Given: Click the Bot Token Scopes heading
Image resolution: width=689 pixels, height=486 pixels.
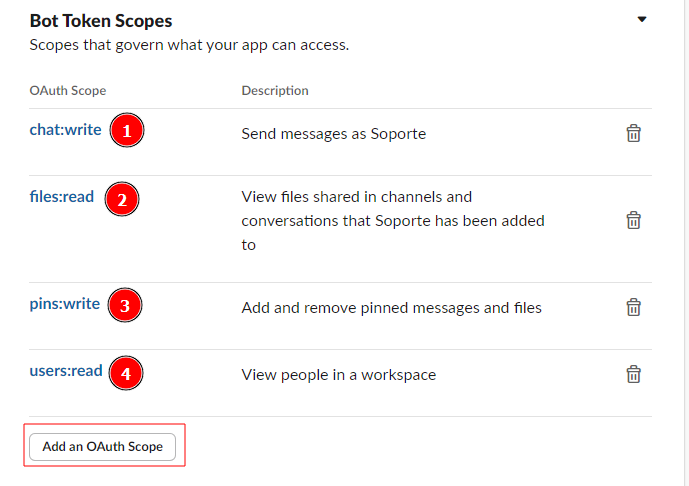Looking at the screenshot, I should (101, 21).
